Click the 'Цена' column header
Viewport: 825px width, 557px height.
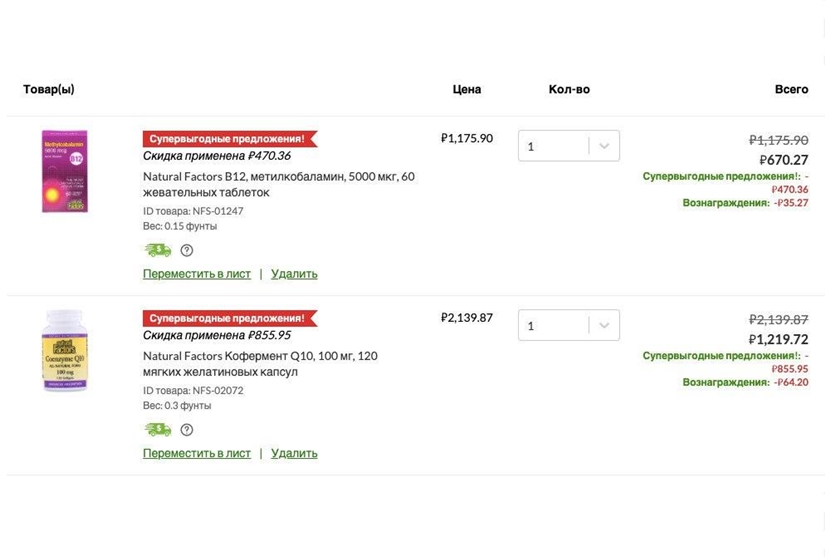tap(467, 89)
